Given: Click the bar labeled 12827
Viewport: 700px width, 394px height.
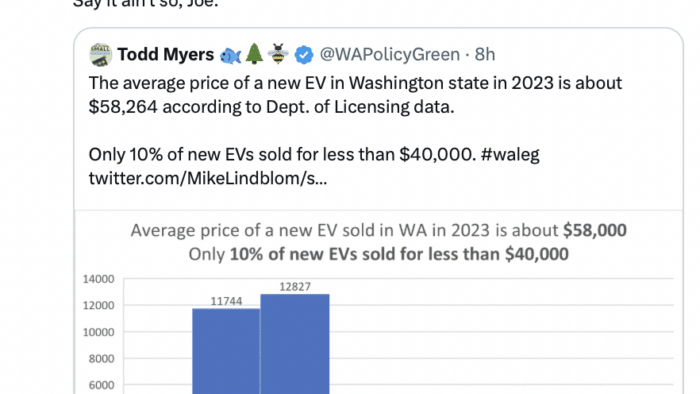Looking at the screenshot, I should (295, 344).
